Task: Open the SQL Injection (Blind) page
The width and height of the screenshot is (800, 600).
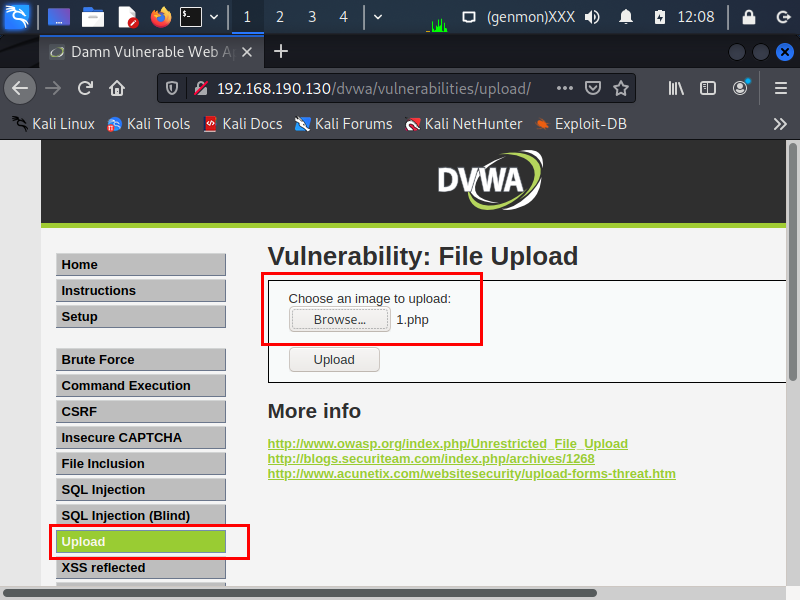Action: click(141, 515)
